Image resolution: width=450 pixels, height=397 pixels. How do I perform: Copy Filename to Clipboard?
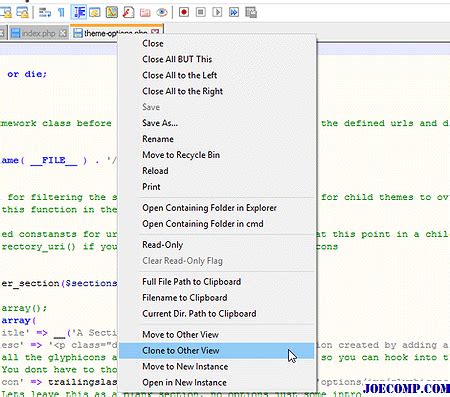217,298
